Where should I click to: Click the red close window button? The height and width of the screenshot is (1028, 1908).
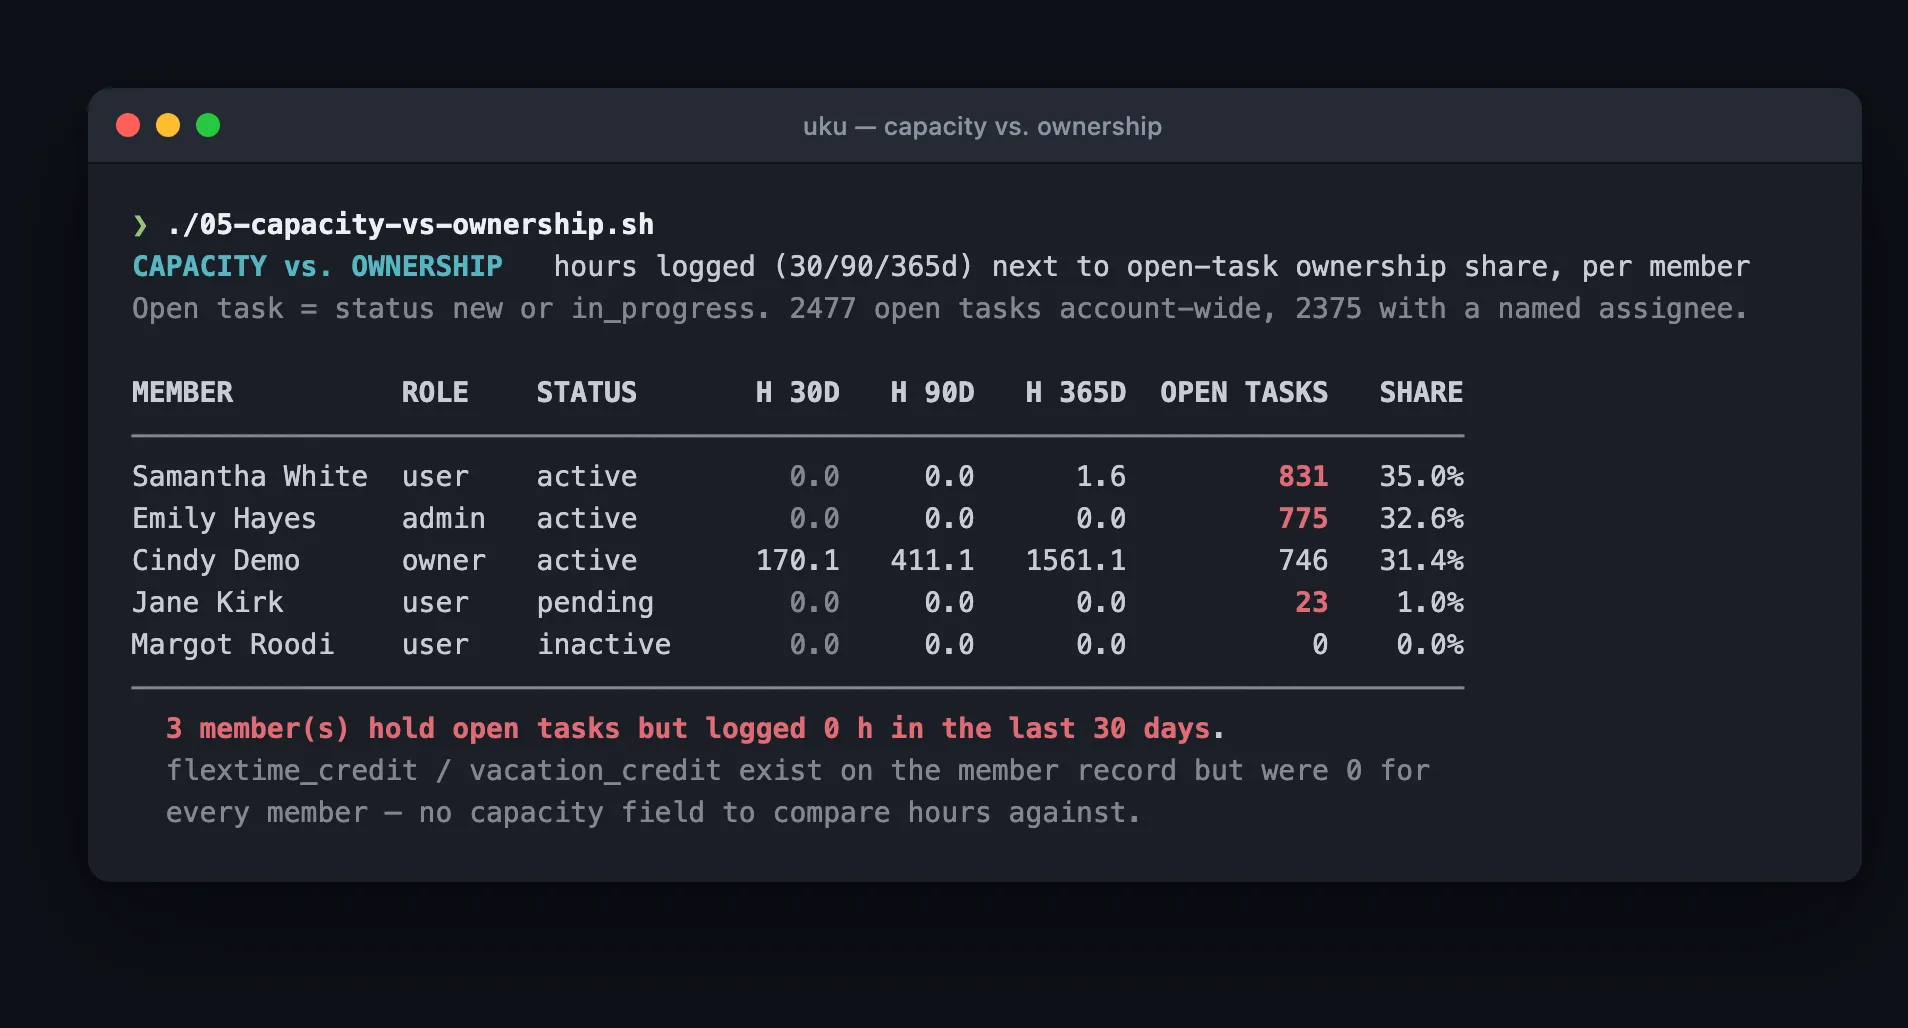128,125
